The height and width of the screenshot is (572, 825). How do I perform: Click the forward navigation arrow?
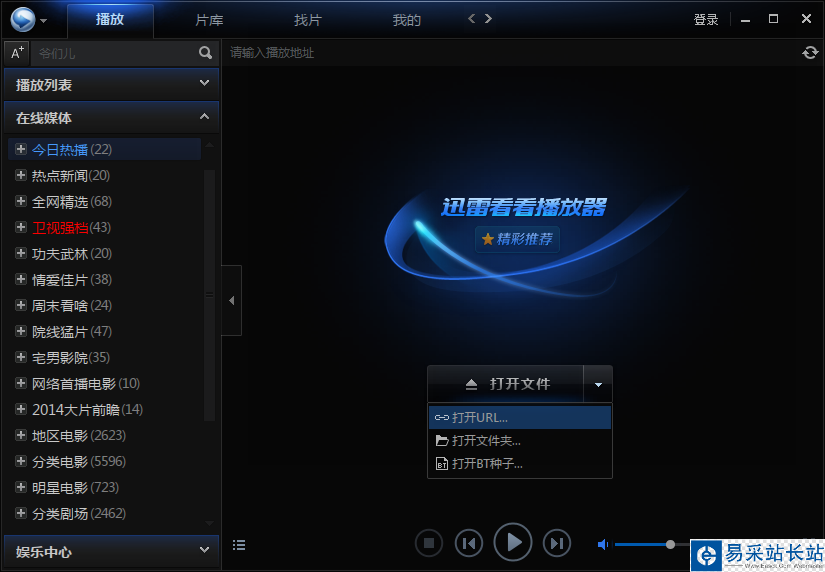pos(488,19)
